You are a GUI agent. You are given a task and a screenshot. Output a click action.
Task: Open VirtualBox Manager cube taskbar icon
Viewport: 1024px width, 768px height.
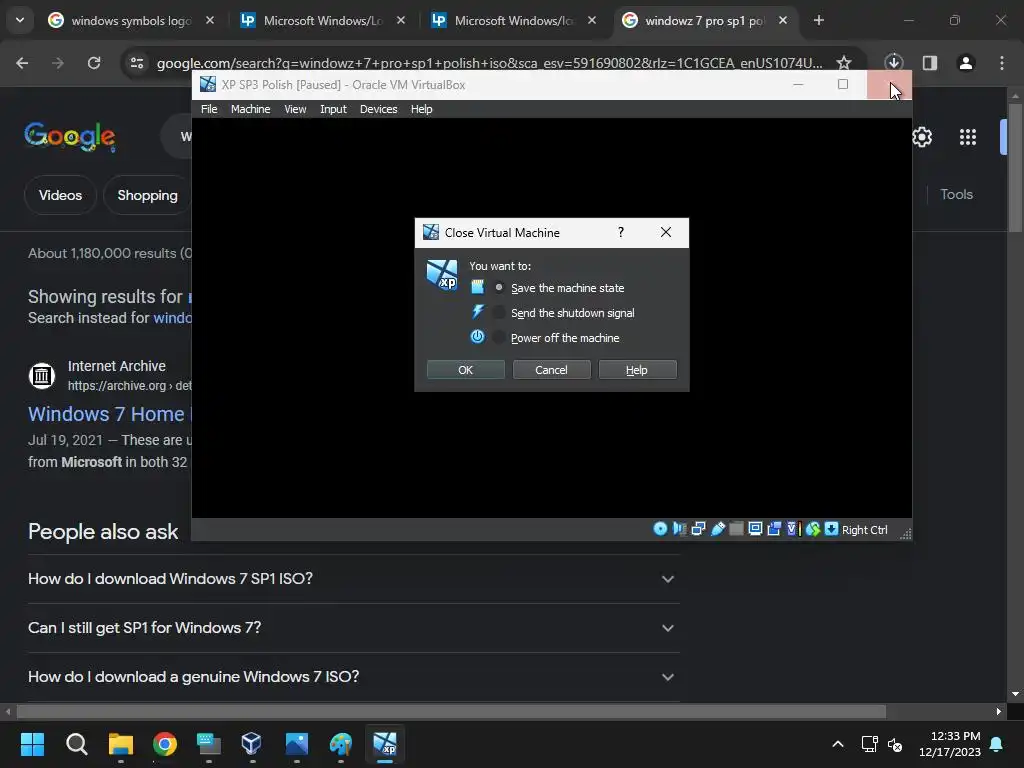pos(251,744)
